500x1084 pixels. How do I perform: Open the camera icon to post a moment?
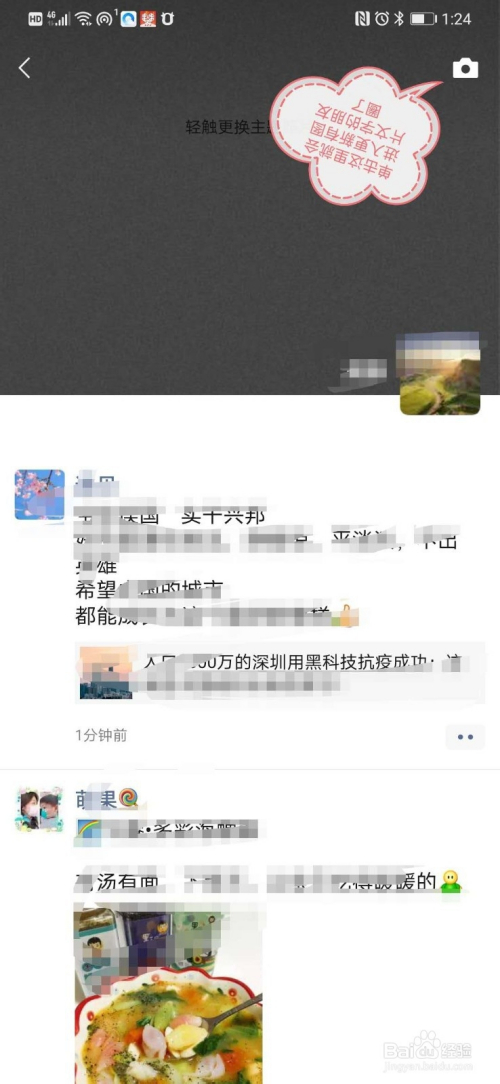(465, 68)
